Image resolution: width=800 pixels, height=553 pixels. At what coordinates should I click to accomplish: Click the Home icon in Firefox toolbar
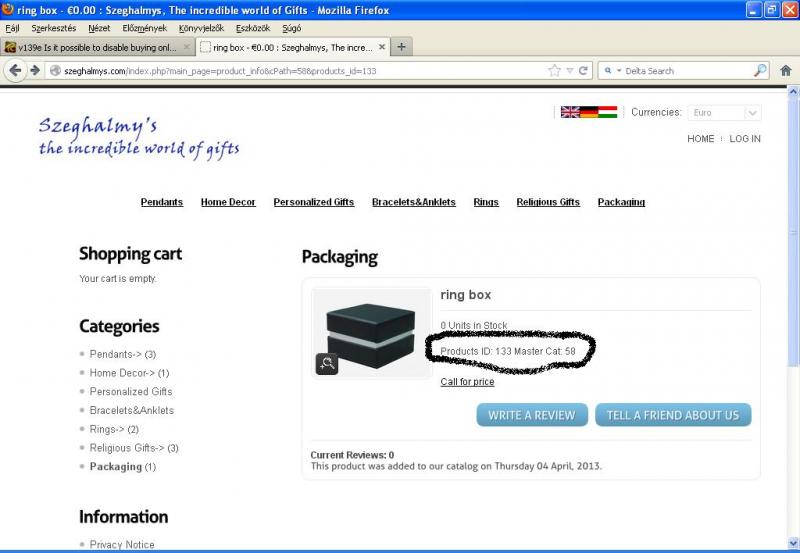point(786,70)
